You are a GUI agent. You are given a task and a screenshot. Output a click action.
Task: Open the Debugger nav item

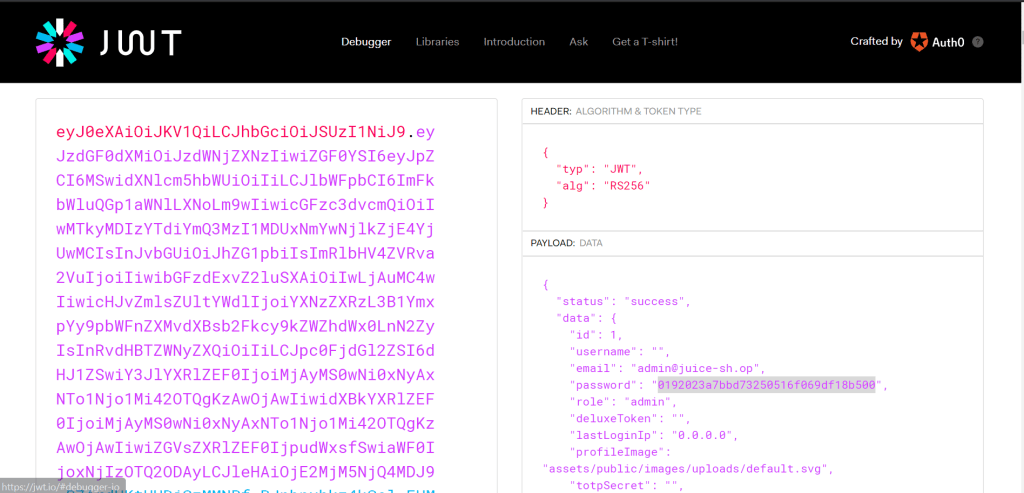[x=366, y=42]
